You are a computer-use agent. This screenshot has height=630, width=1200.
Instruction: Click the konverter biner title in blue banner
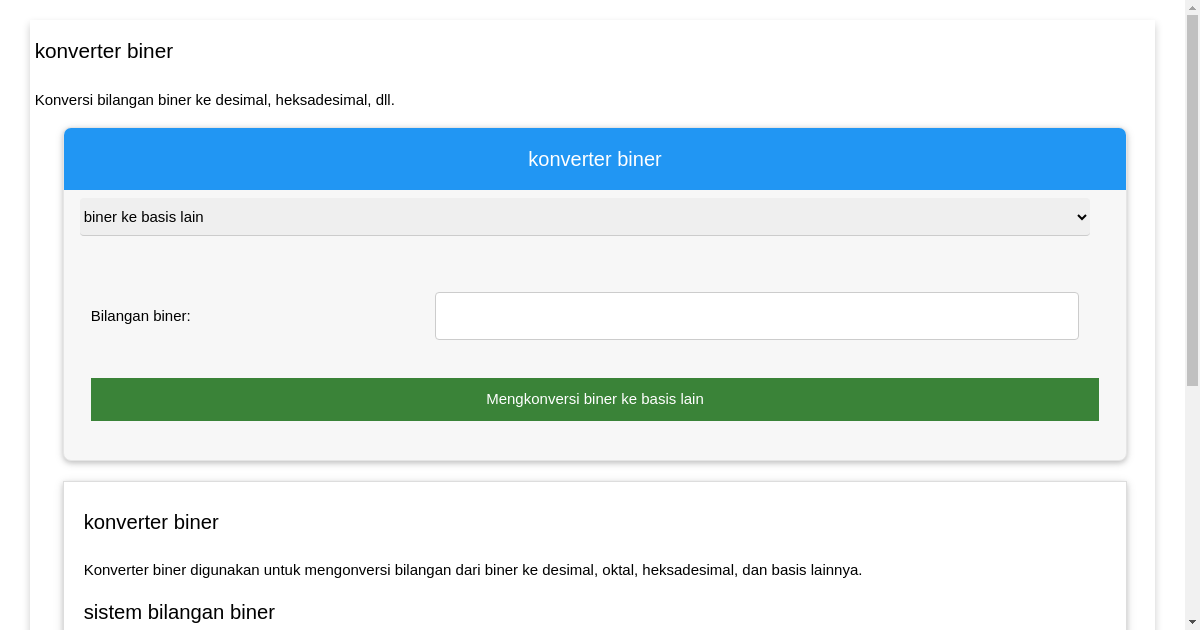pos(594,158)
